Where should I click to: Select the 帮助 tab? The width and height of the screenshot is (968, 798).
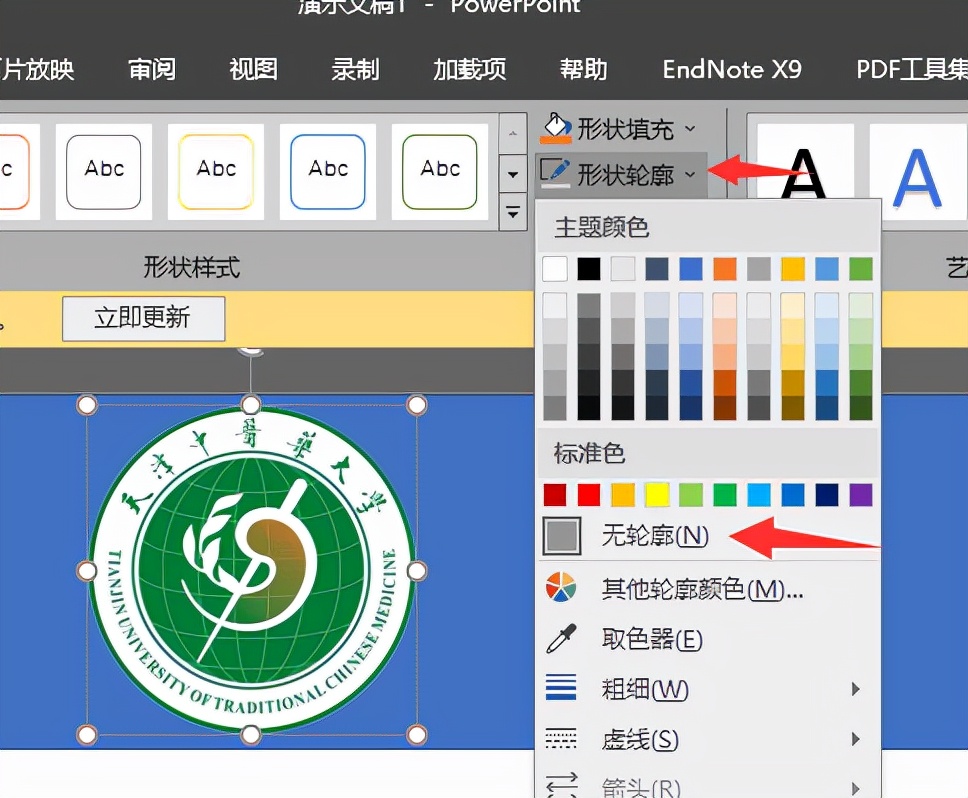[583, 70]
